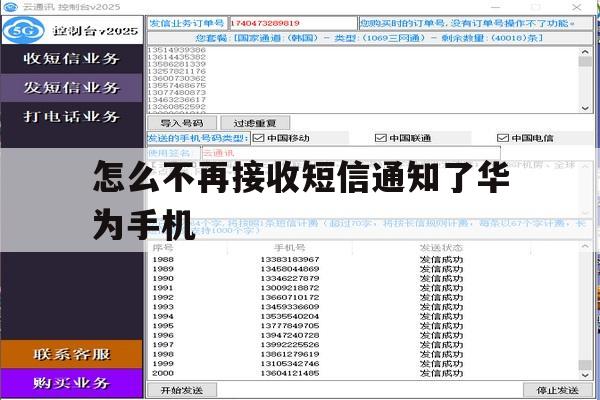Toggle 中国电信 checkbox
Viewport: 600px width, 400px height.
[502, 138]
